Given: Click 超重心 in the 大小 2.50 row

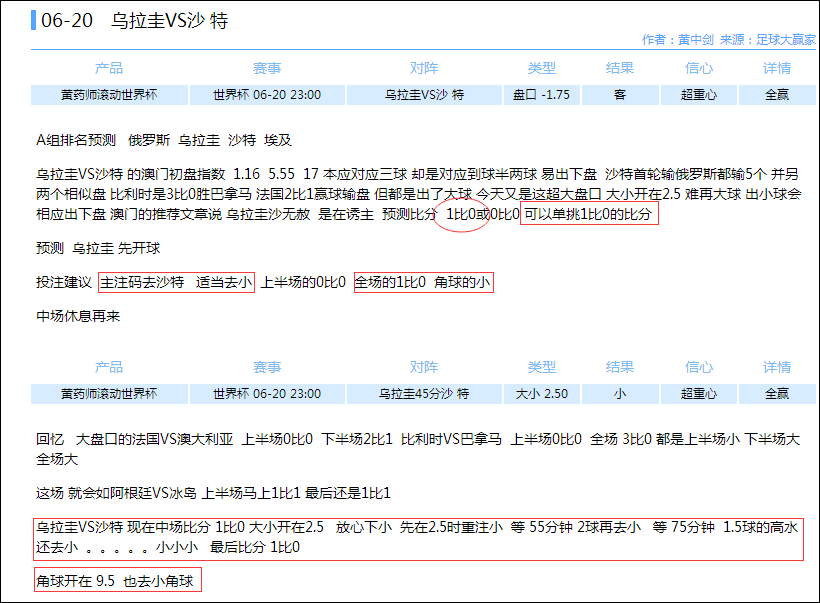Looking at the screenshot, I should point(699,394).
